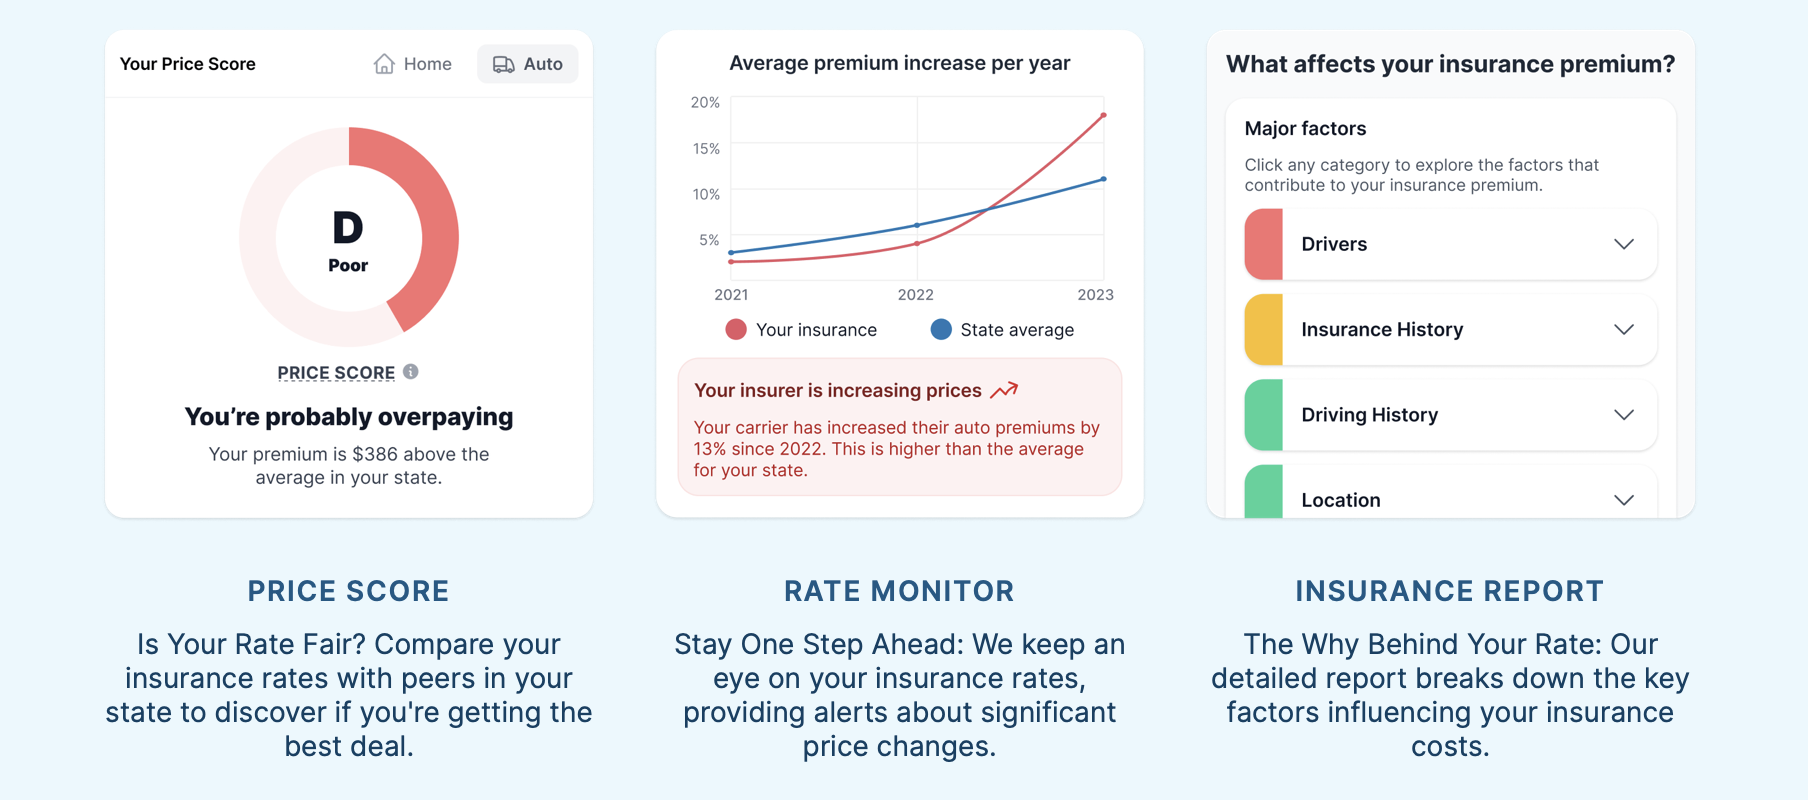Image resolution: width=1808 pixels, height=800 pixels.
Task: Expand the Insurance History chevron
Action: tap(1624, 329)
